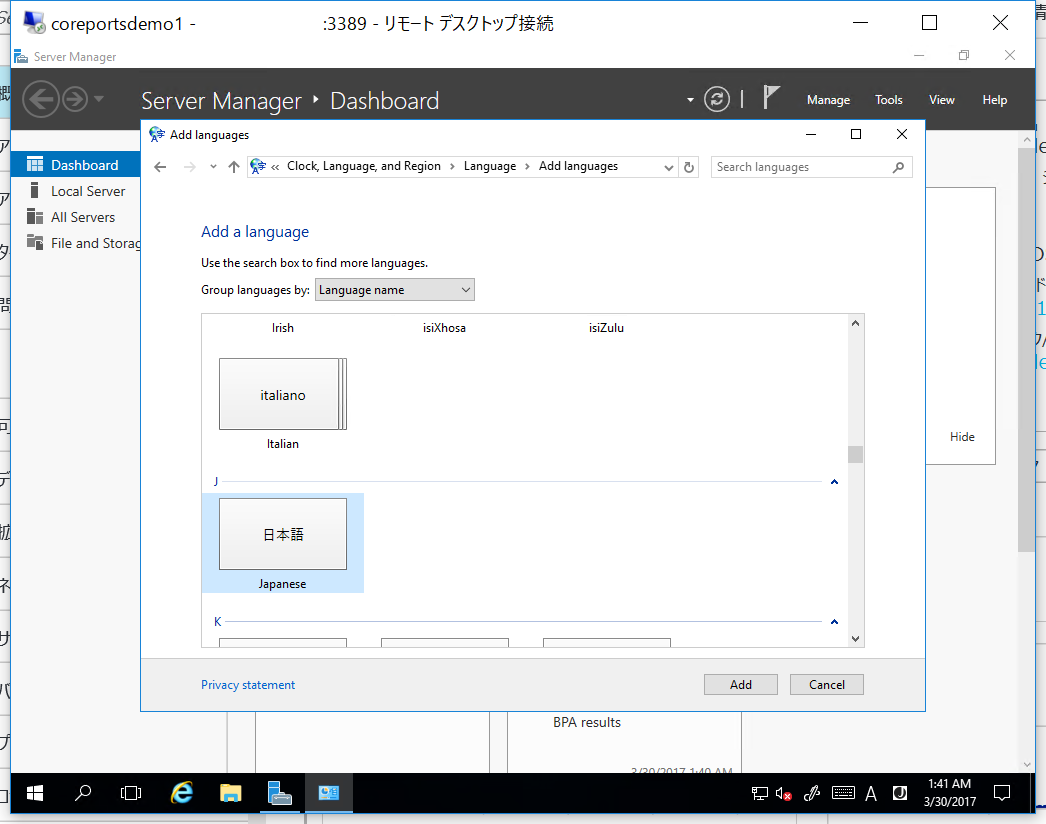
Task: Select the italiano language tile
Action: (283, 394)
